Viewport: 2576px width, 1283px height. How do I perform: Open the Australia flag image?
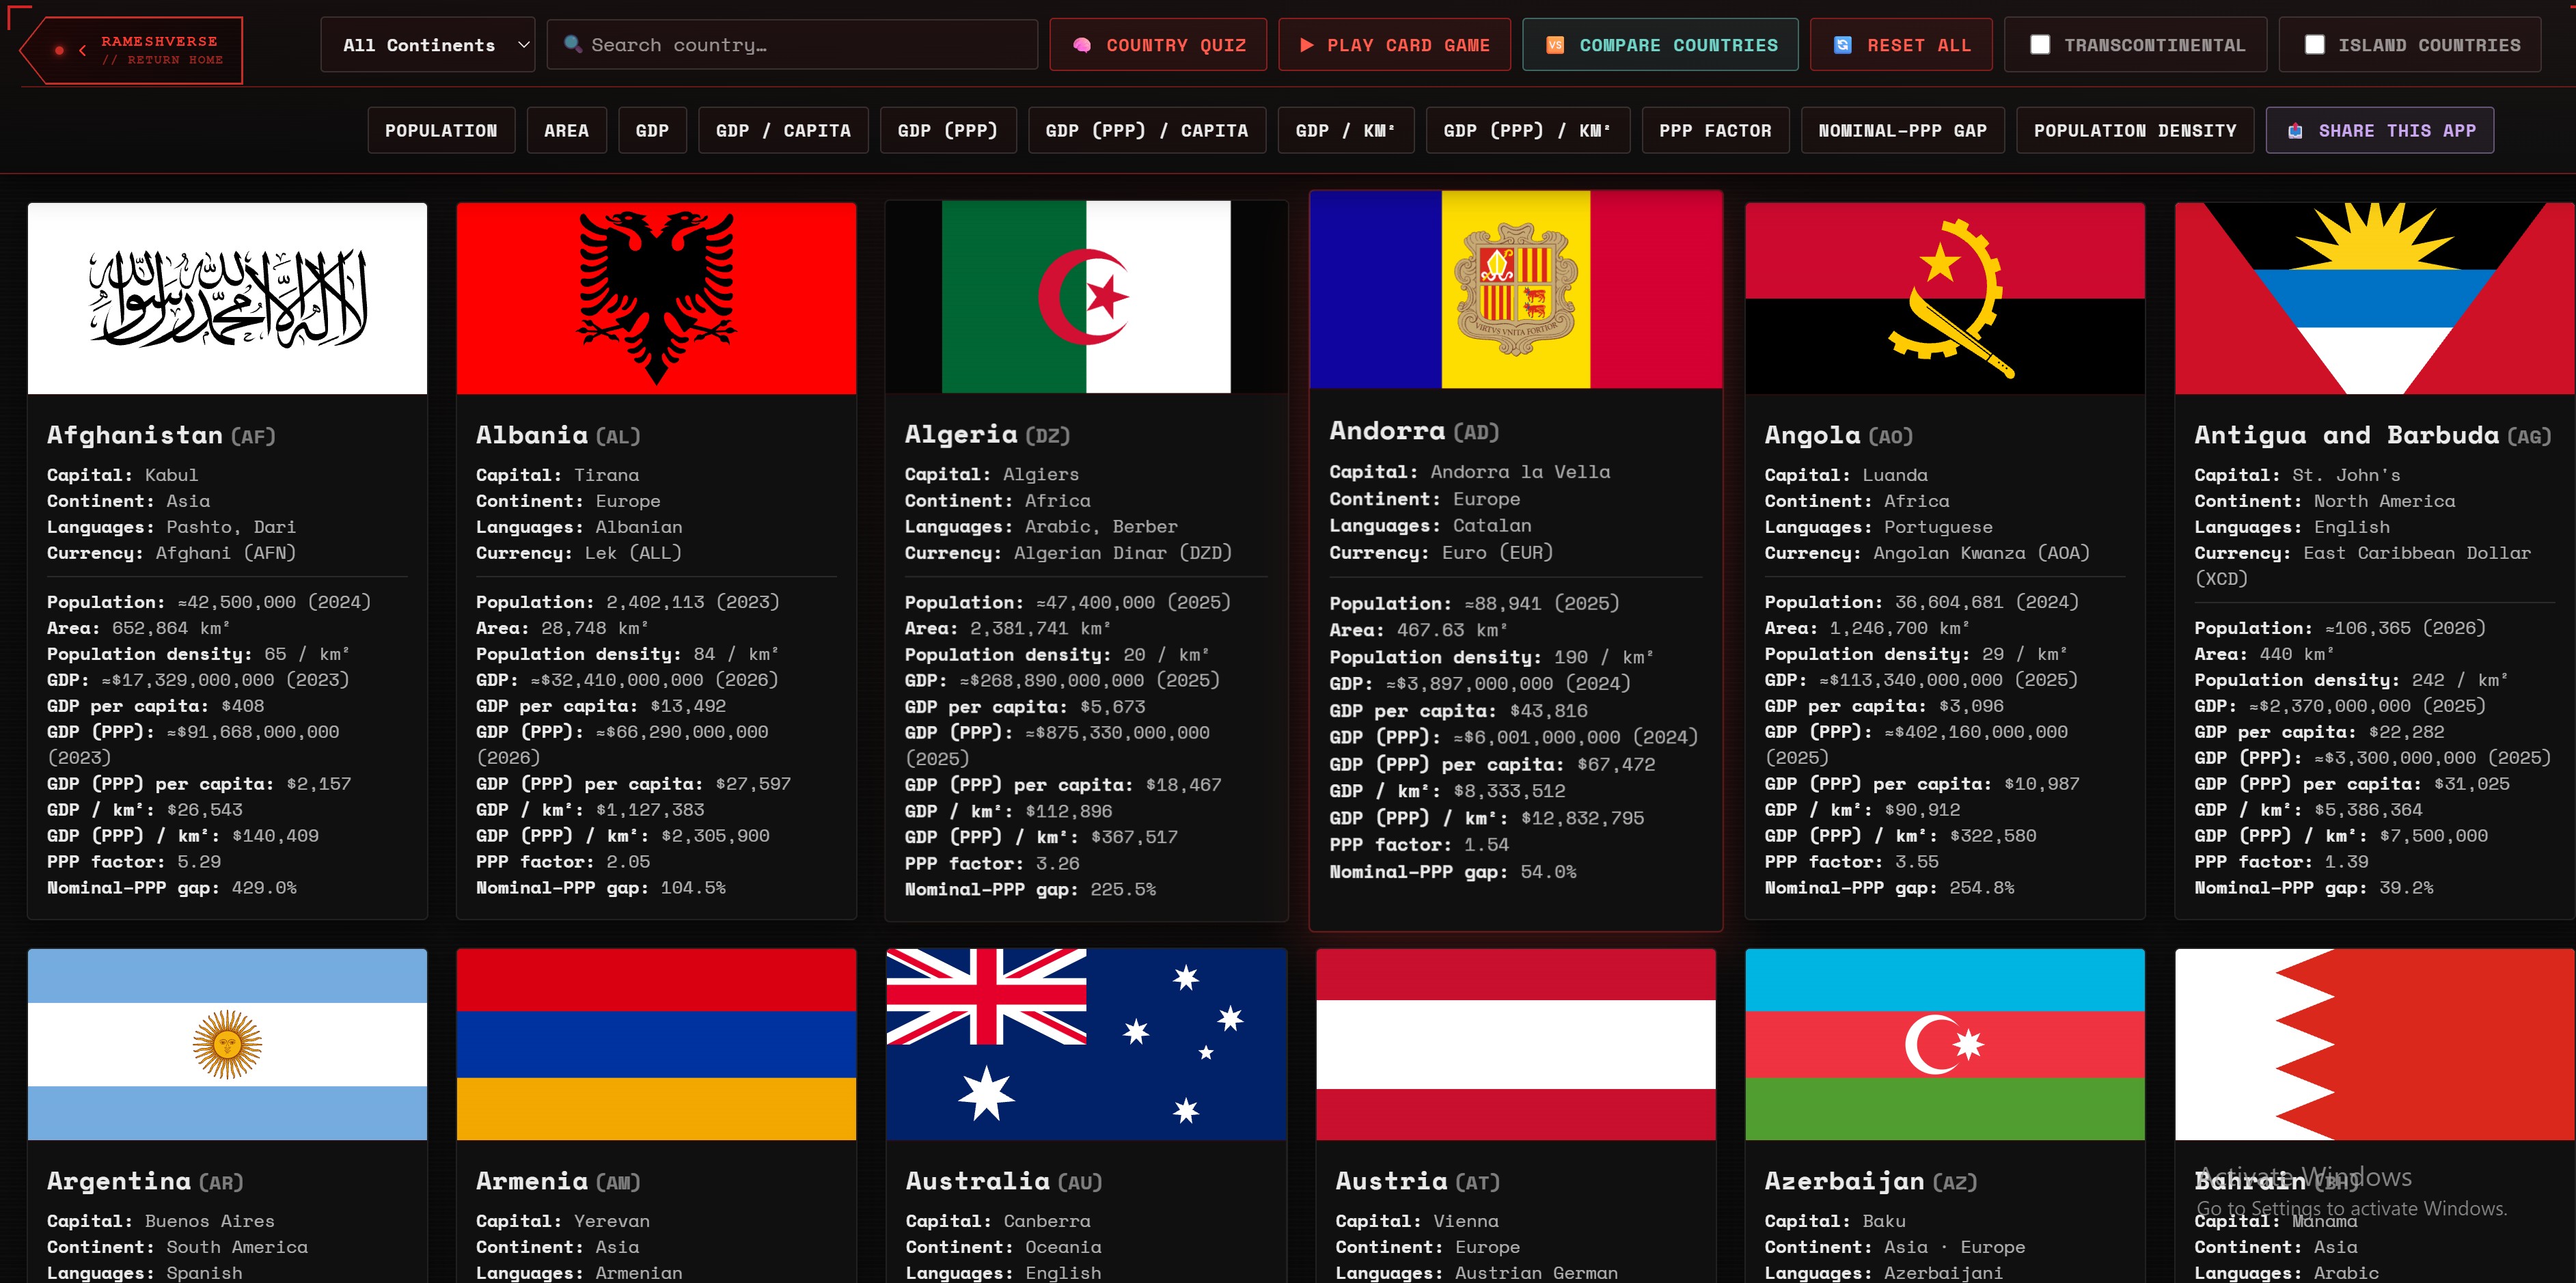pyautogui.click(x=1086, y=1044)
